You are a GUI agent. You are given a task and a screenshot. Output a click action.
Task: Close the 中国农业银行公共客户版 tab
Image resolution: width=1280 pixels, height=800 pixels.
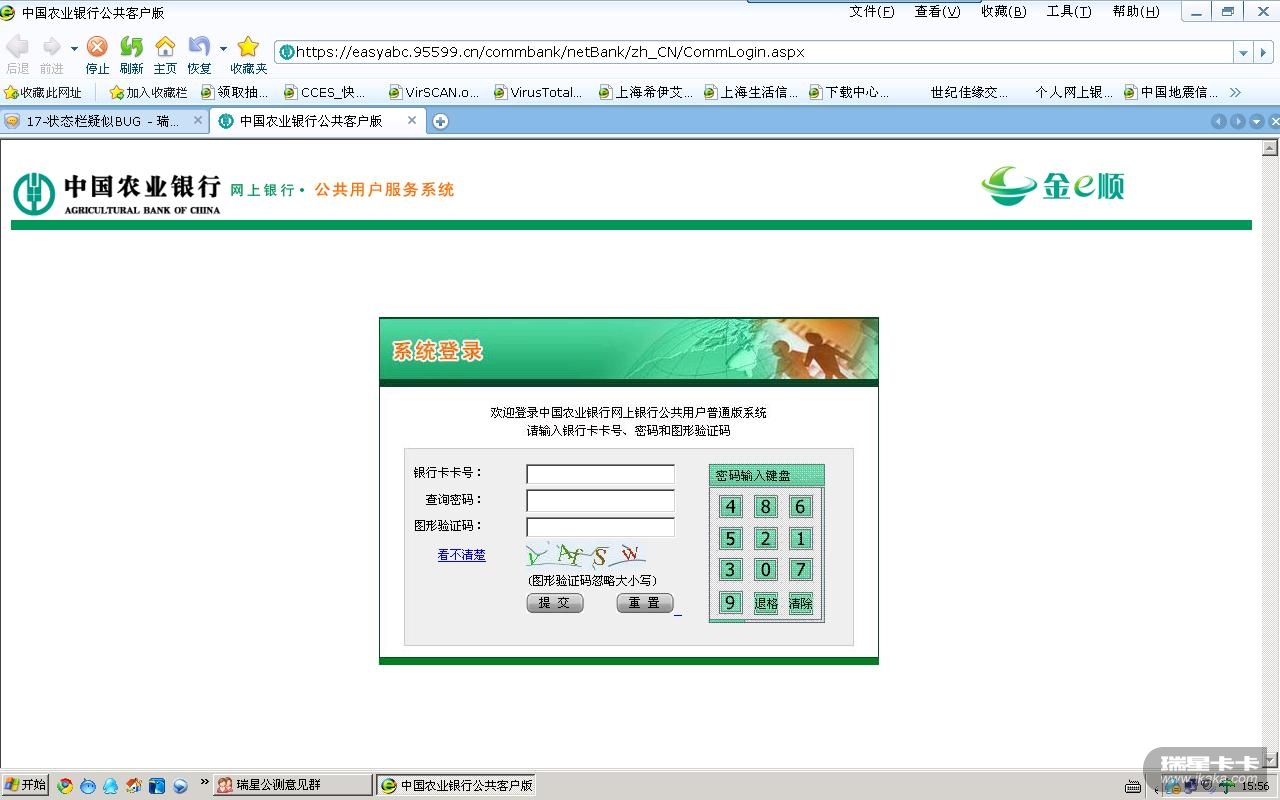pyautogui.click(x=411, y=120)
